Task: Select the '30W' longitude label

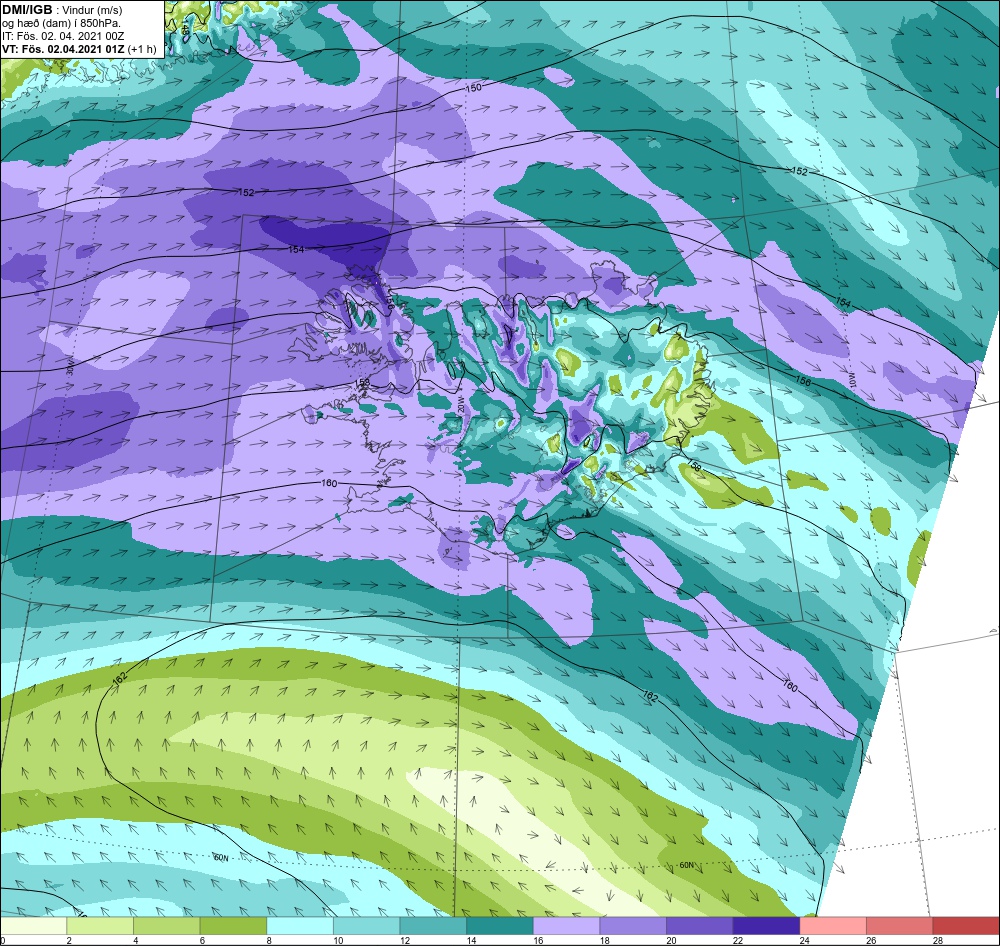Action: coord(70,367)
